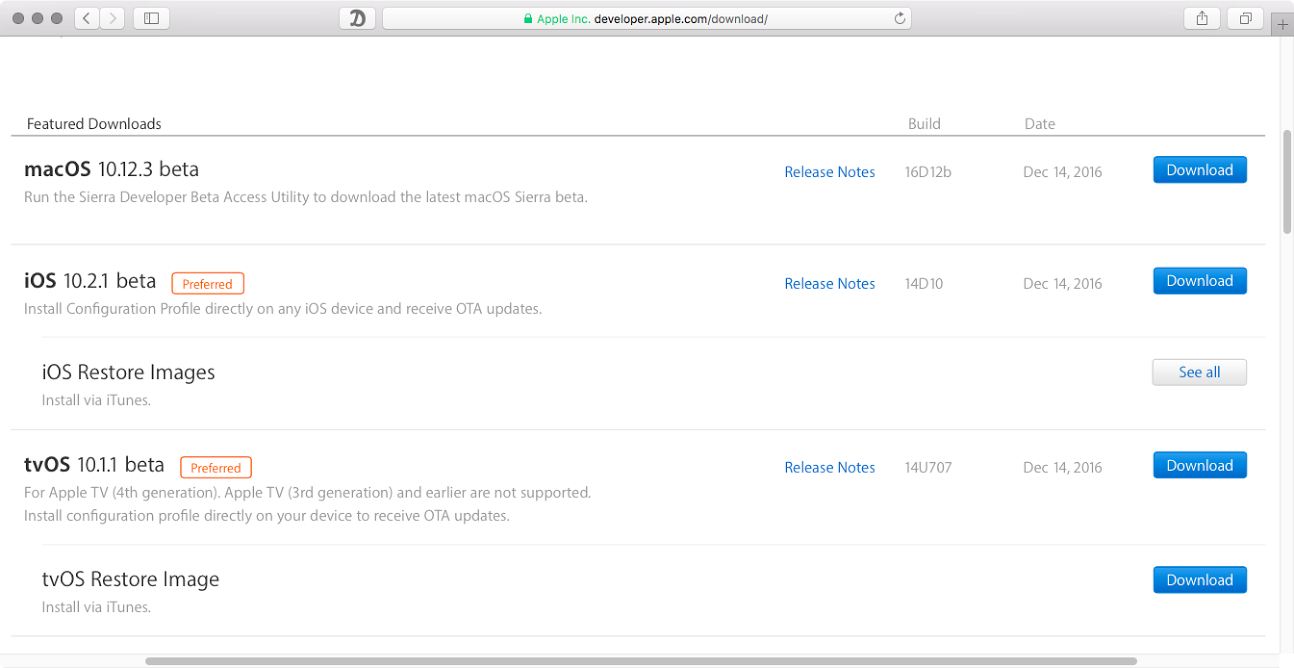Show all tabs overview icon
Viewport: 1294px width, 668px height.
click(1246, 18)
